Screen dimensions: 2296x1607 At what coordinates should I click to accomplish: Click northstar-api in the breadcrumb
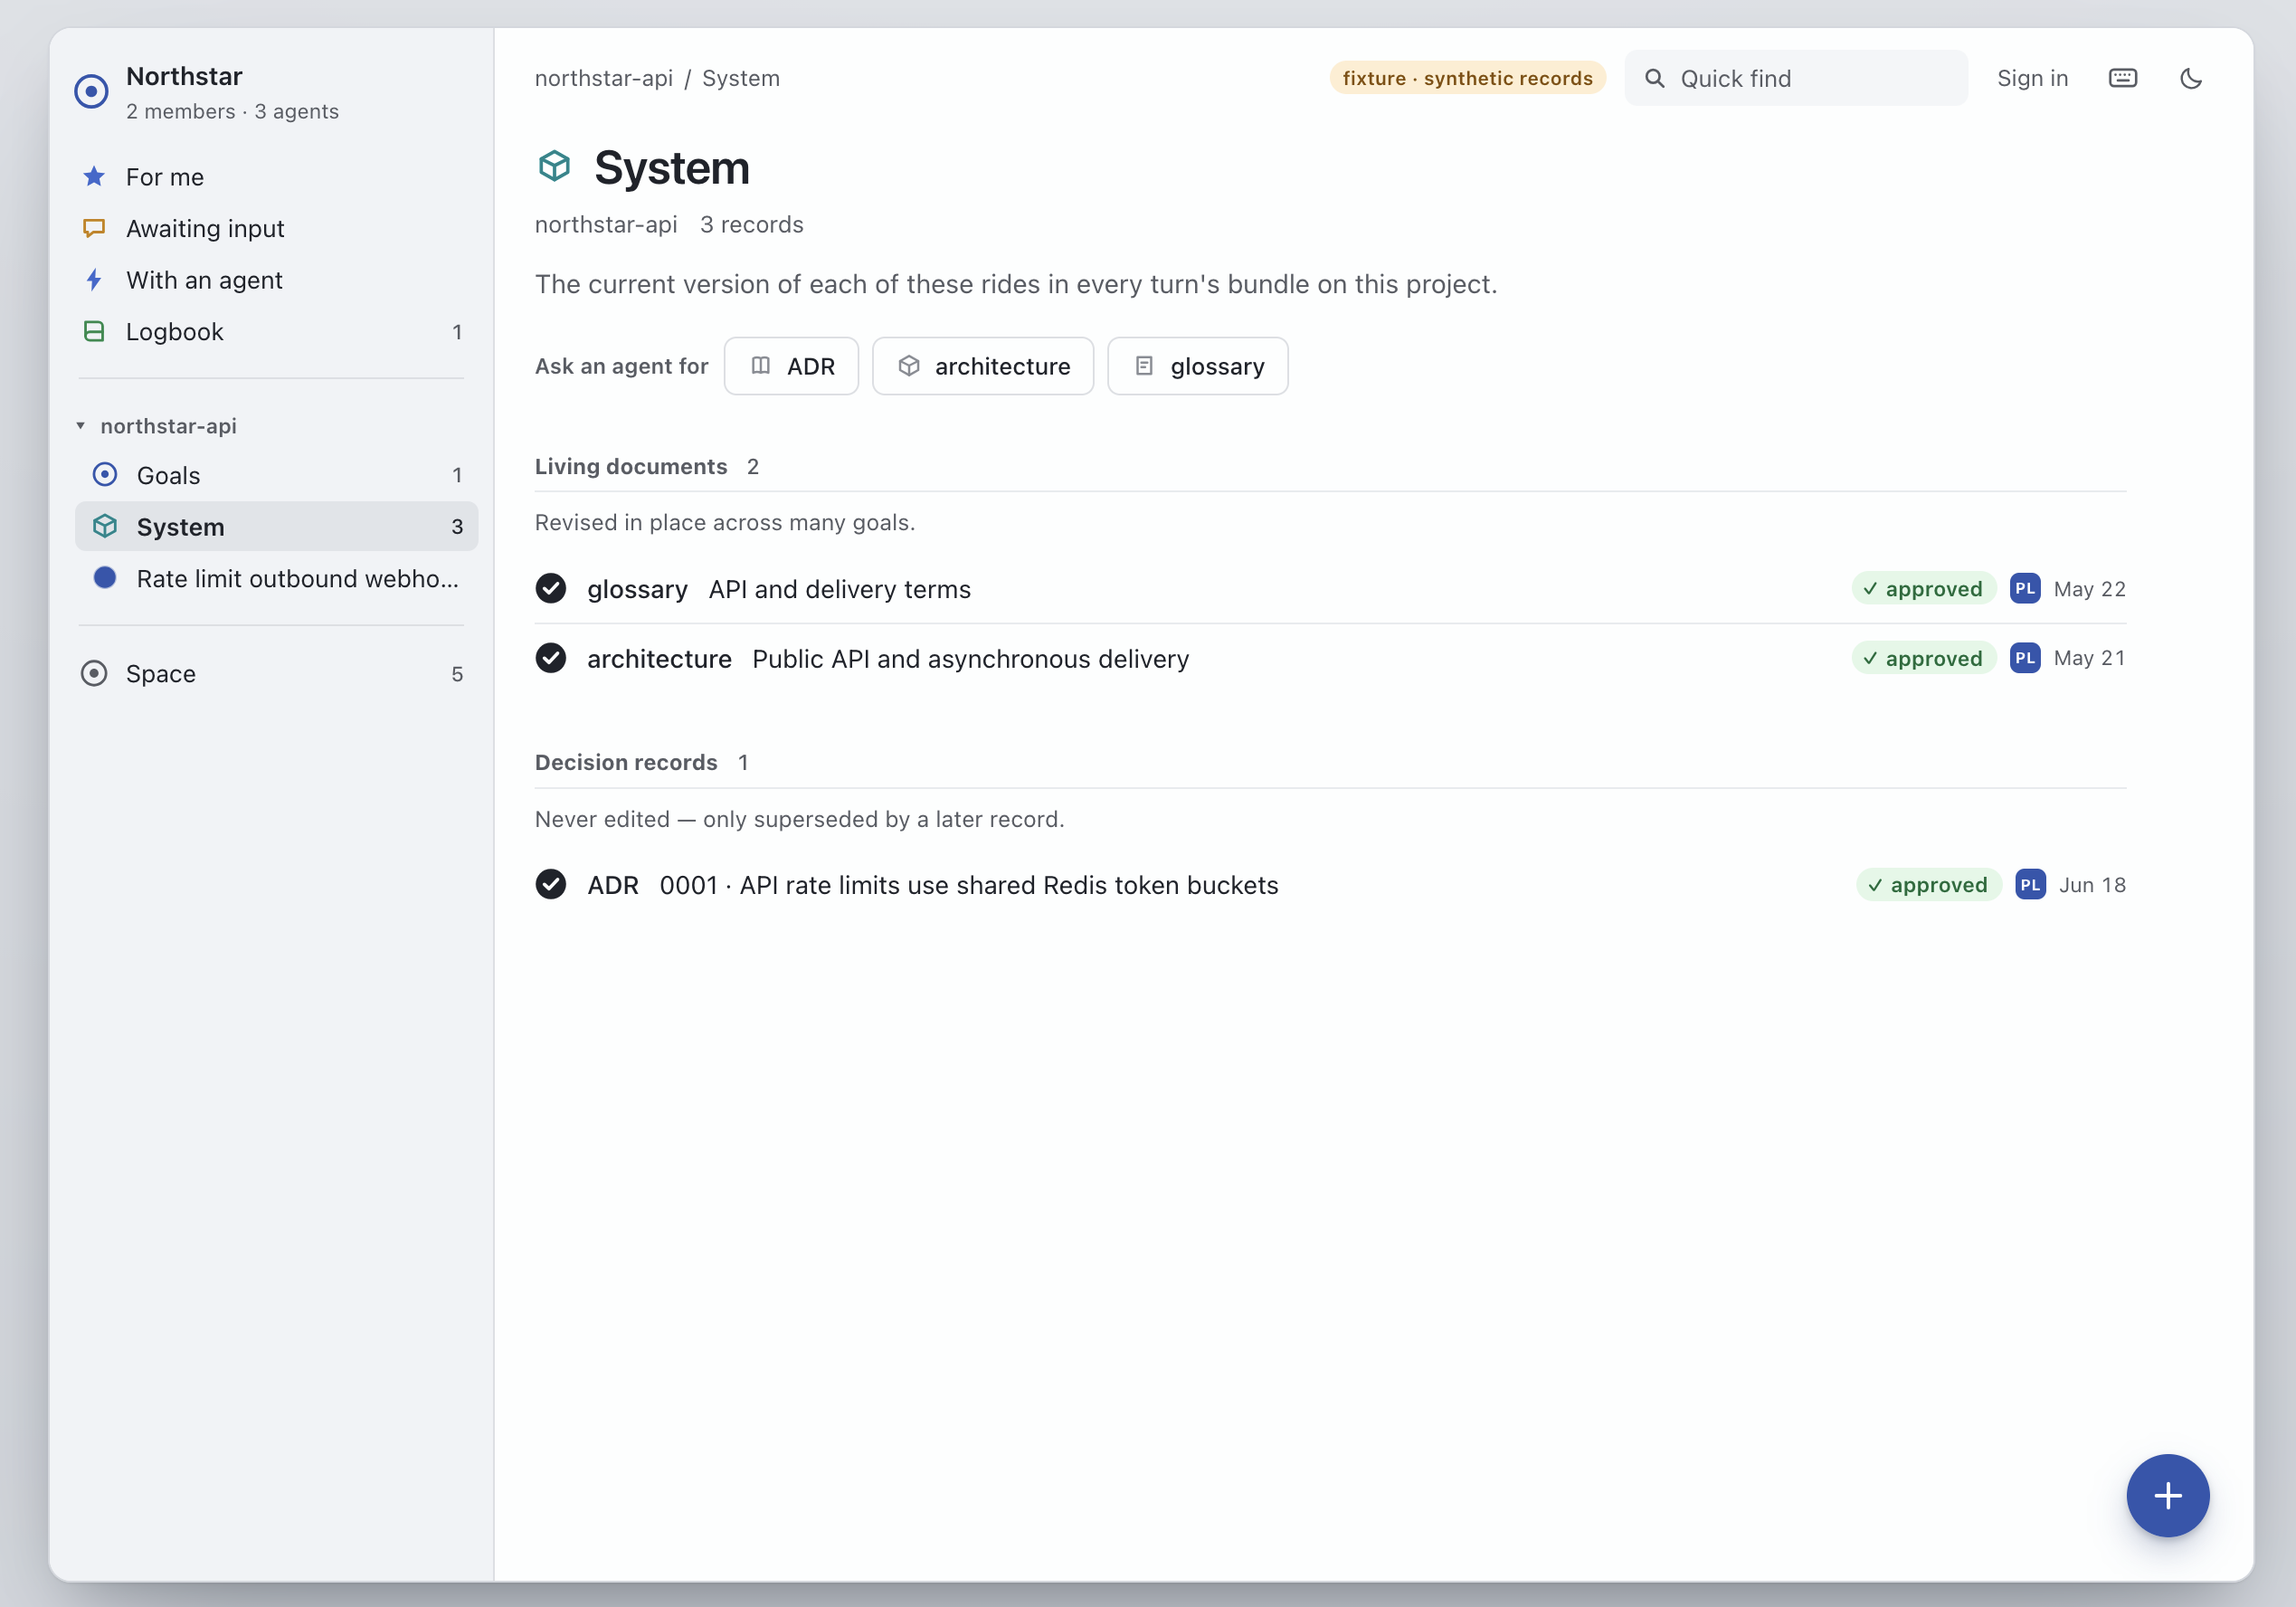(x=604, y=78)
